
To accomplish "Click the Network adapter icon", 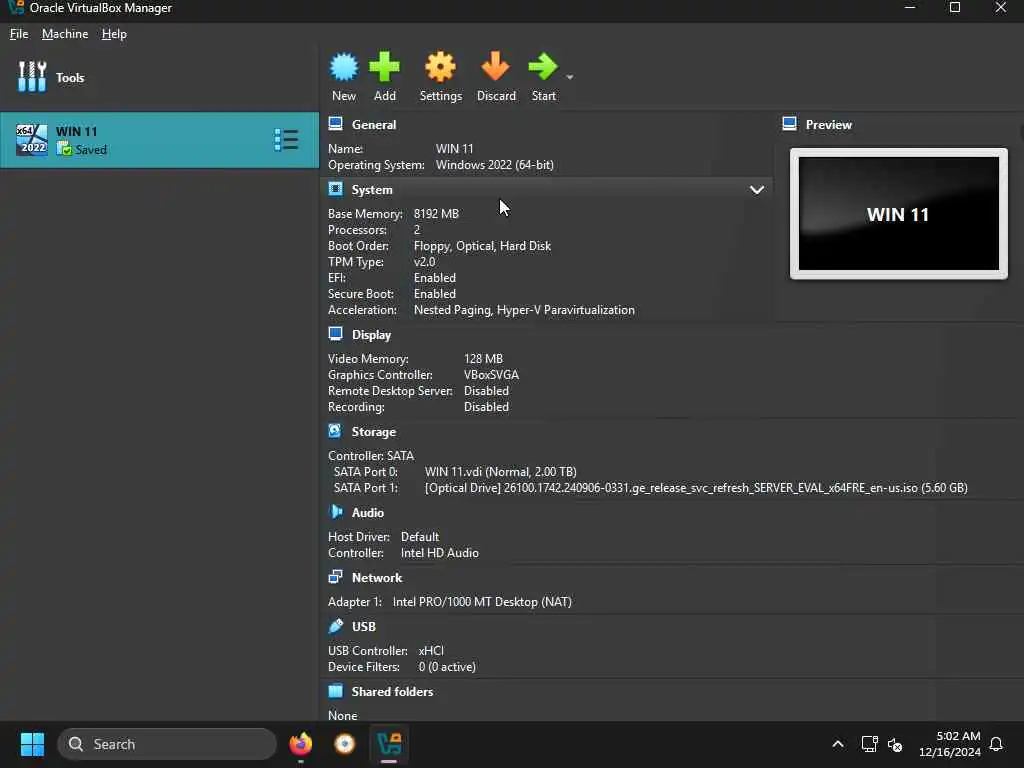I will [x=336, y=577].
